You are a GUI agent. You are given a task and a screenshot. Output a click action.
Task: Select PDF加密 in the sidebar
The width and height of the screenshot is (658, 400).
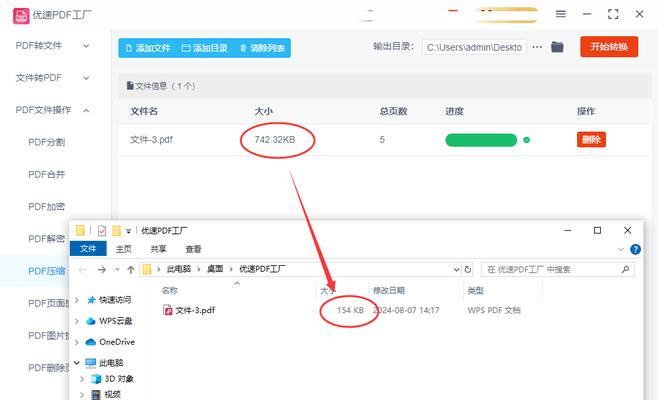pos(47,207)
